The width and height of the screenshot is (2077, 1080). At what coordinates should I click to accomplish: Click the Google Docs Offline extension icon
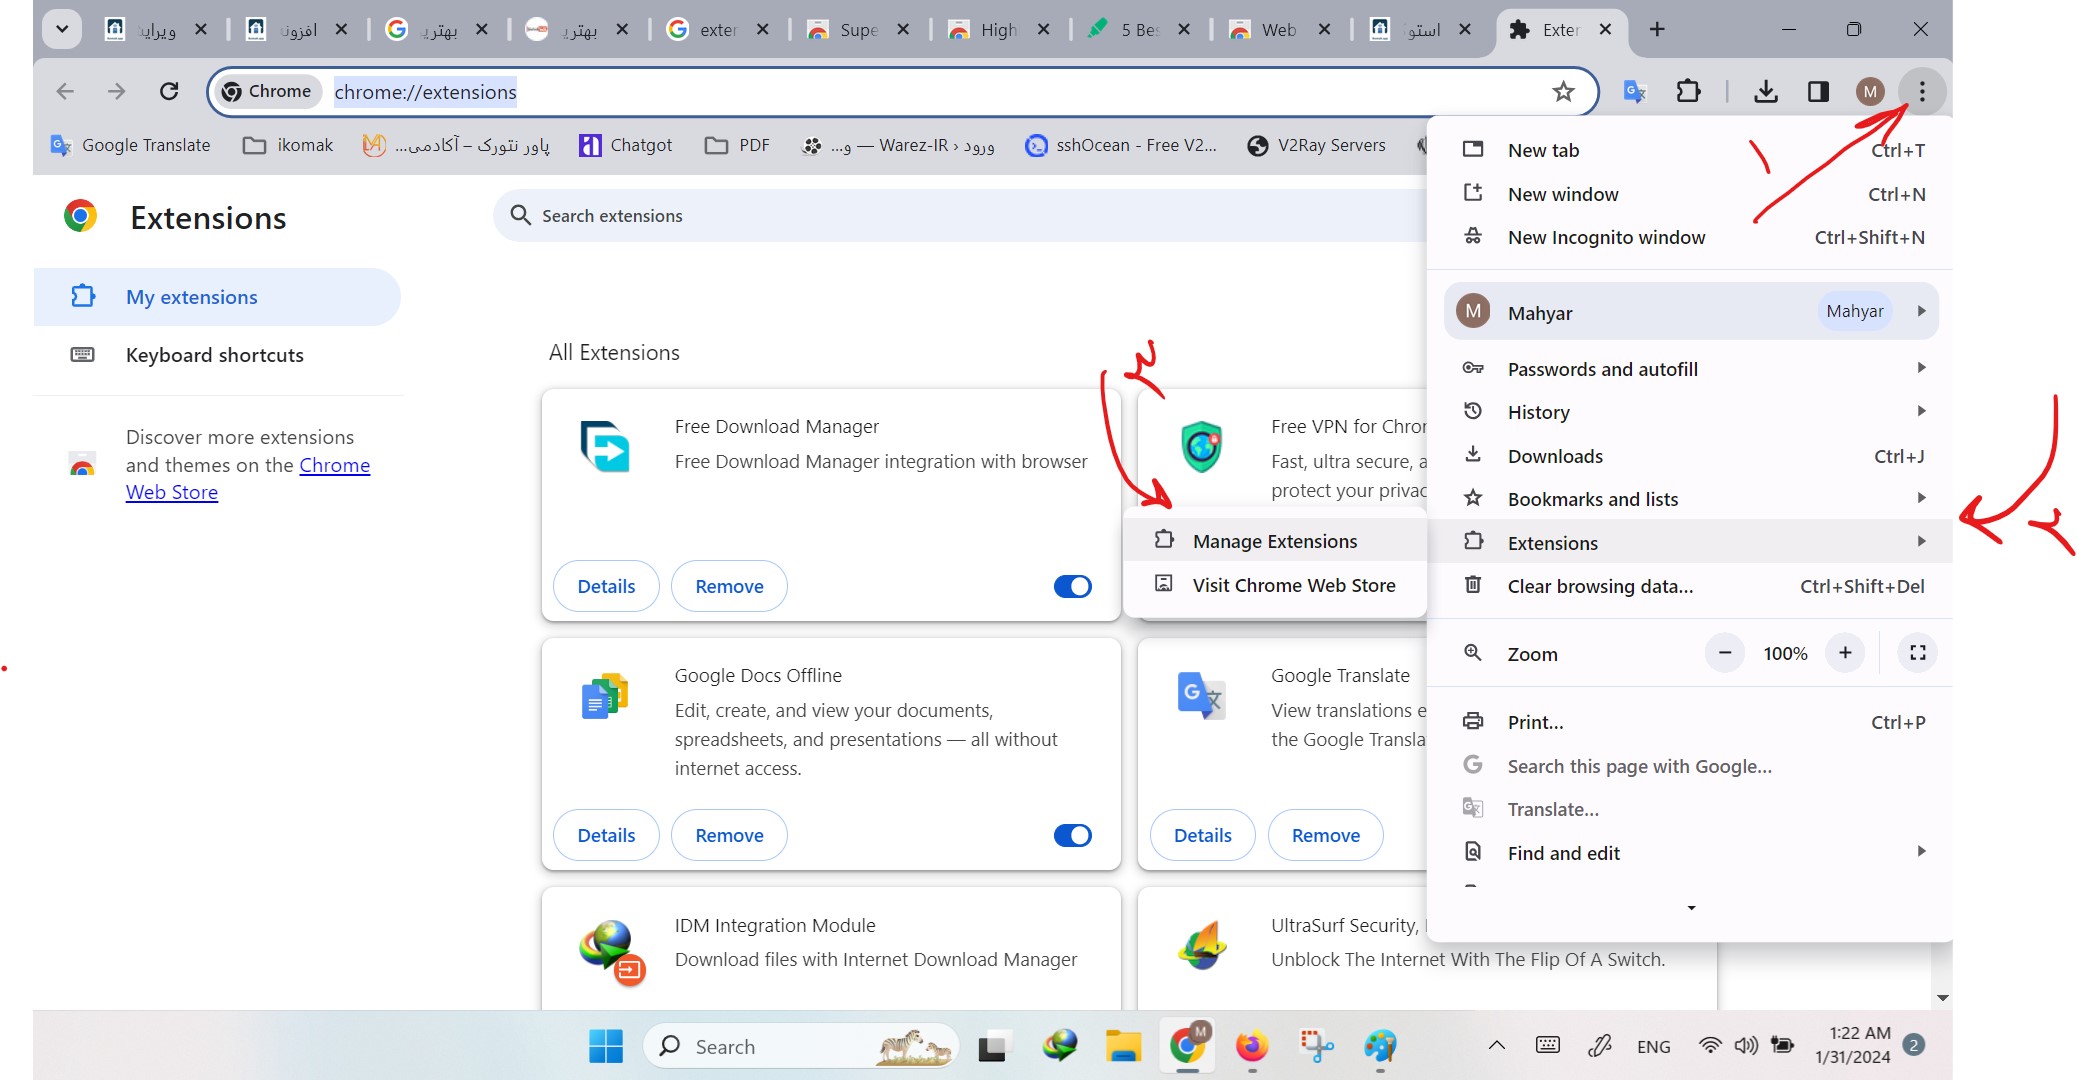[x=605, y=696]
